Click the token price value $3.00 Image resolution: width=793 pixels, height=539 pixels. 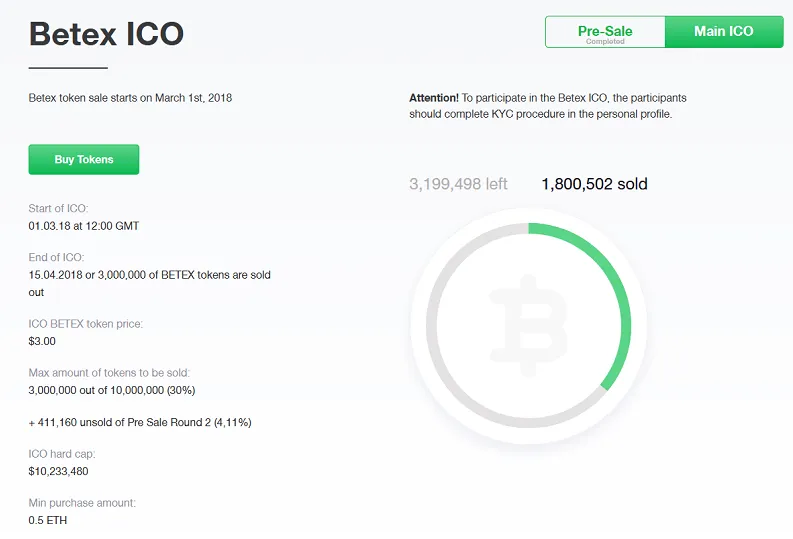click(x=42, y=341)
